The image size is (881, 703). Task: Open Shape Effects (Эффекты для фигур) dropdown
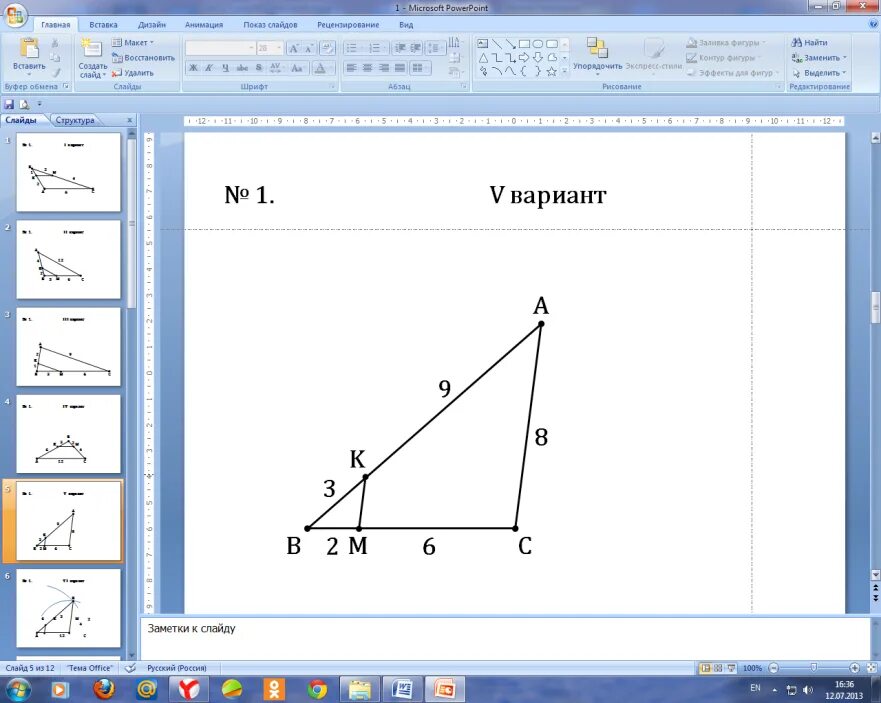[732, 73]
